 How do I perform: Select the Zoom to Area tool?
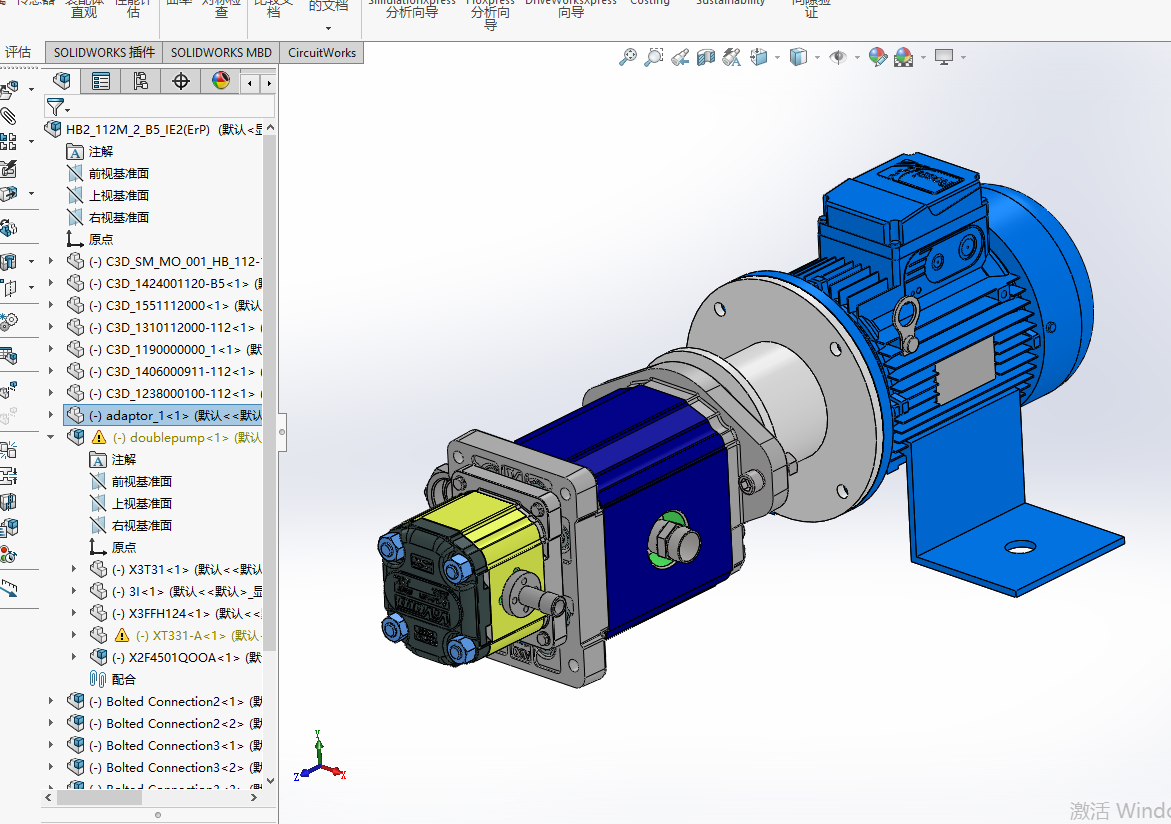coord(653,58)
